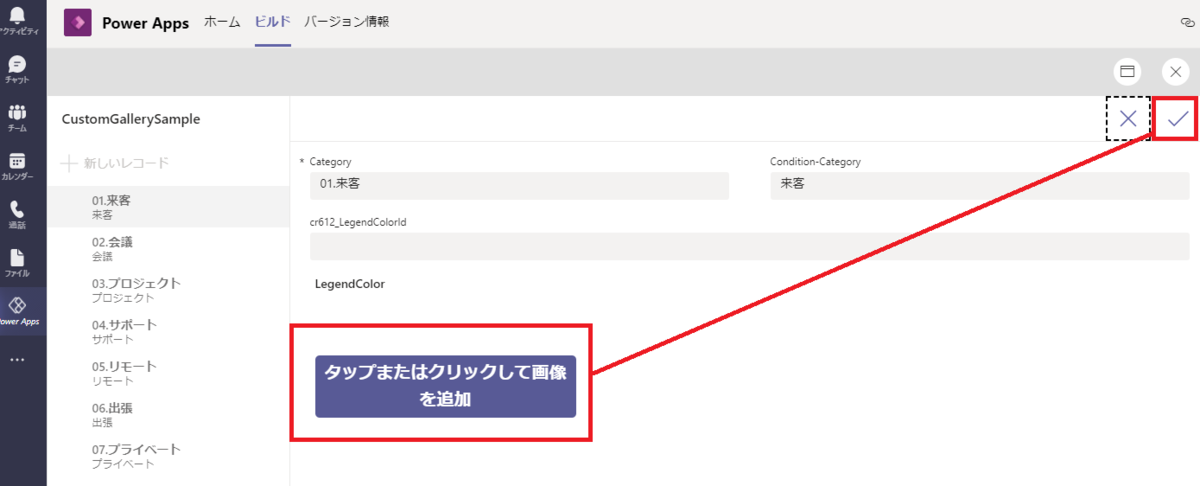Click the add picture button in LegendColor
Viewport: 1200px width, 486px height.
click(445, 386)
